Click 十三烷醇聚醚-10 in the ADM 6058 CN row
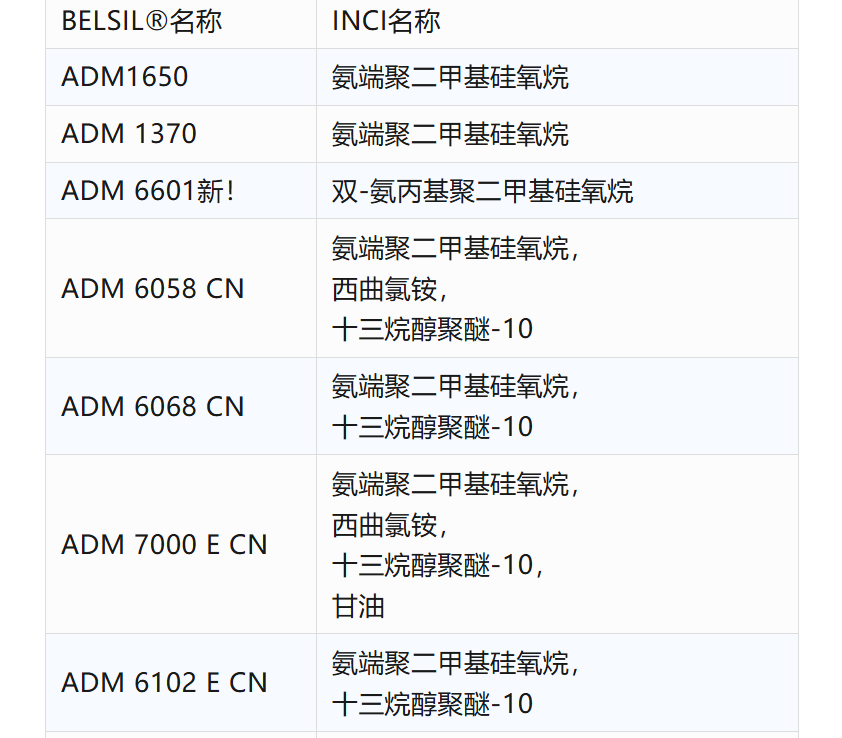Image resolution: width=842 pixels, height=738 pixels. point(432,329)
